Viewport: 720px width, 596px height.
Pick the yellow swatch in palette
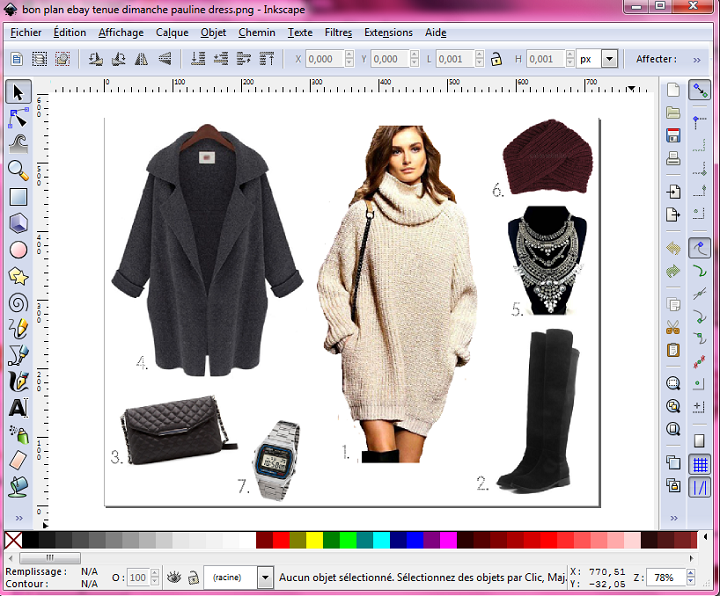[x=313, y=541]
